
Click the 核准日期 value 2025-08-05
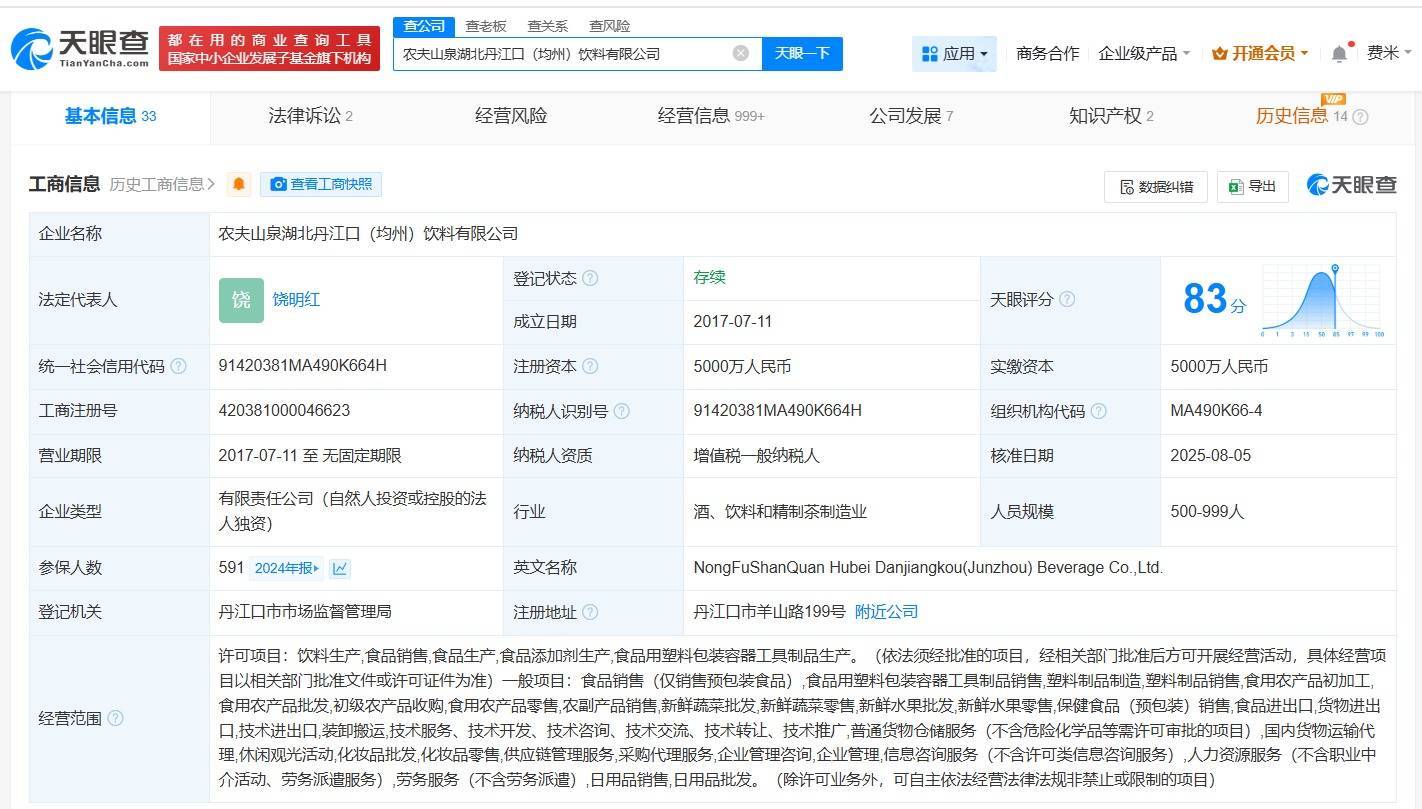click(x=1210, y=455)
